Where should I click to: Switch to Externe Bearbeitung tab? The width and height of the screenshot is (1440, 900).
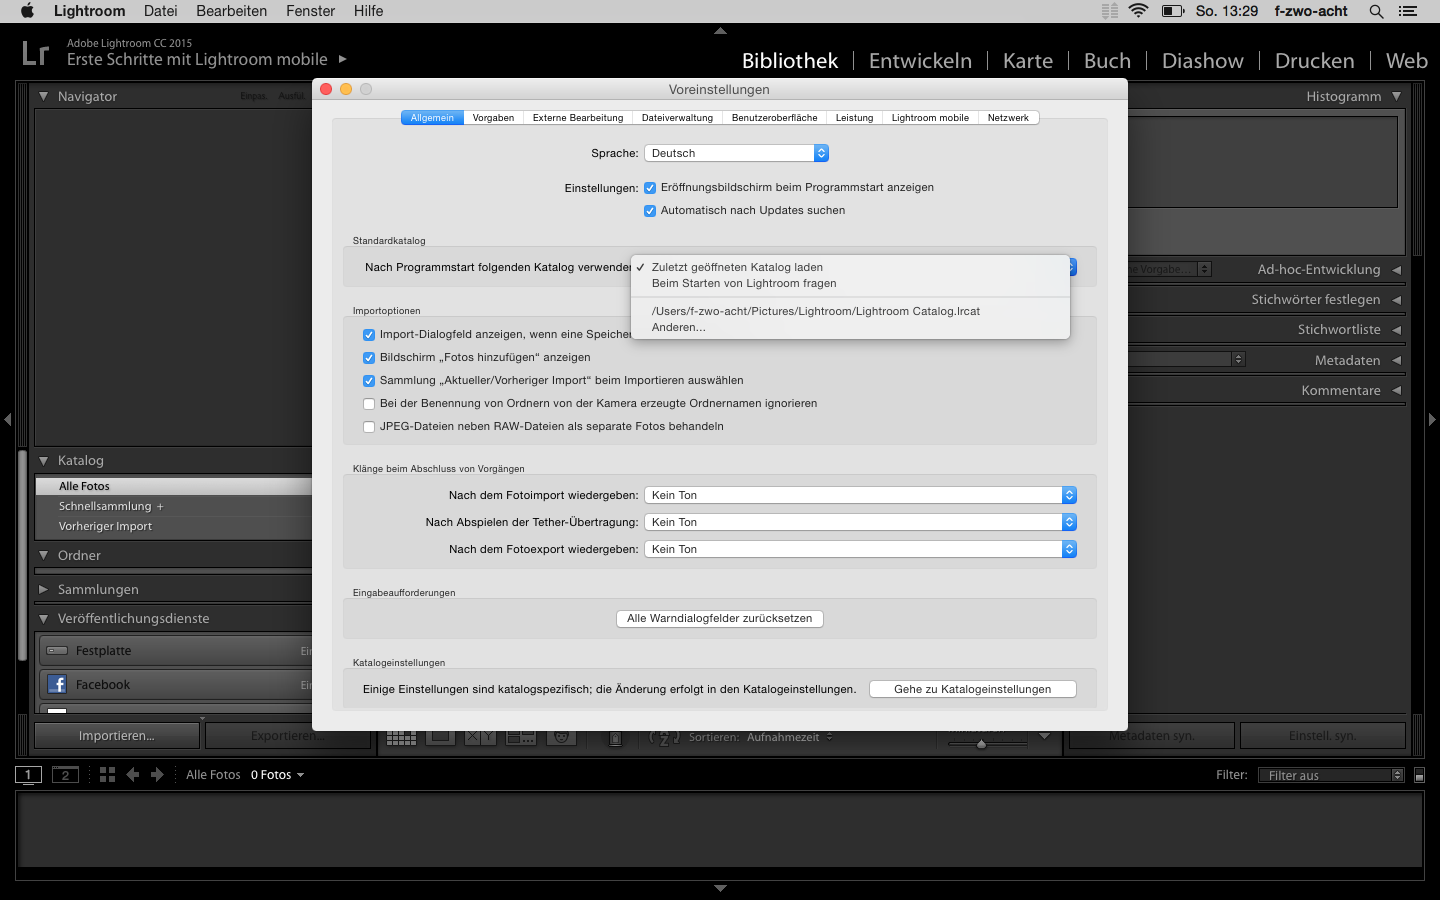578,118
